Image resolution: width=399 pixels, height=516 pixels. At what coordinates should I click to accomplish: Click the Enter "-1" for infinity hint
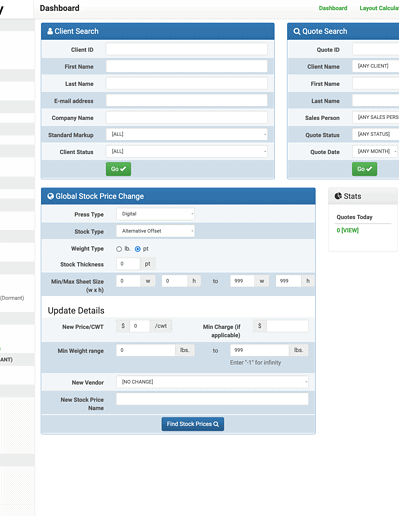coord(255,363)
